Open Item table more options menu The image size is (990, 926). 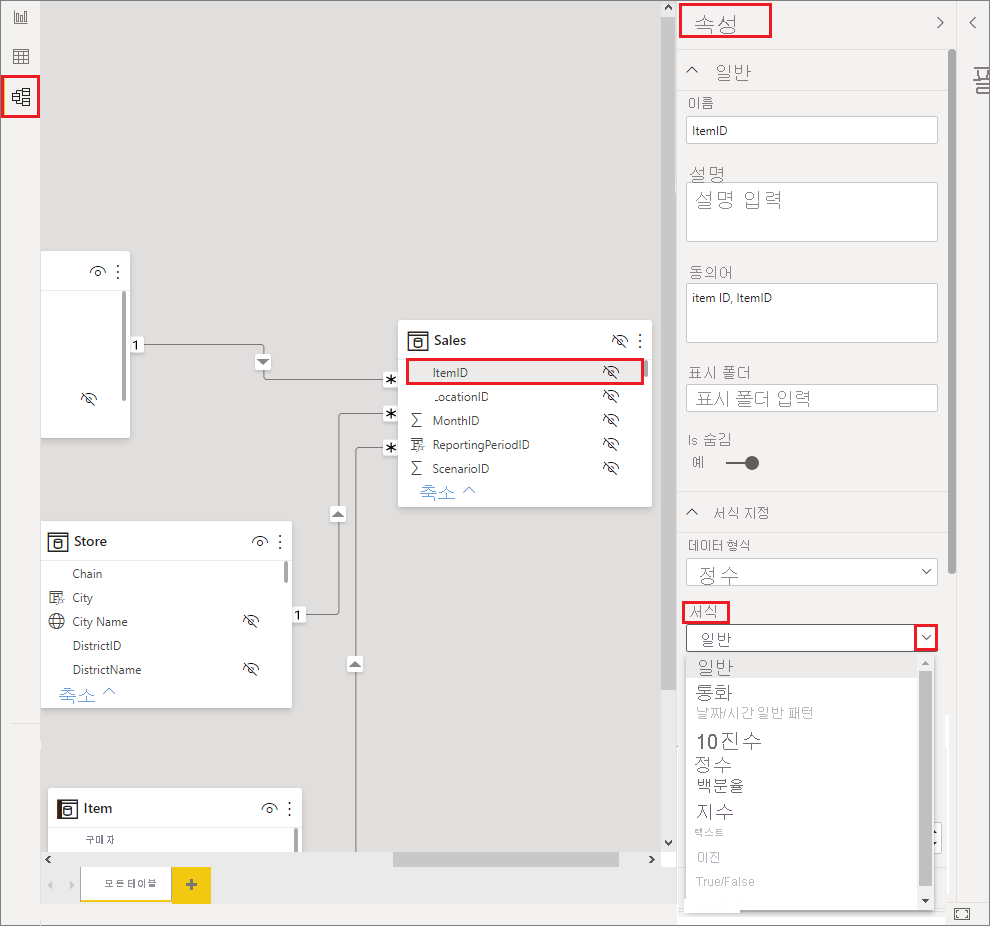(x=290, y=809)
